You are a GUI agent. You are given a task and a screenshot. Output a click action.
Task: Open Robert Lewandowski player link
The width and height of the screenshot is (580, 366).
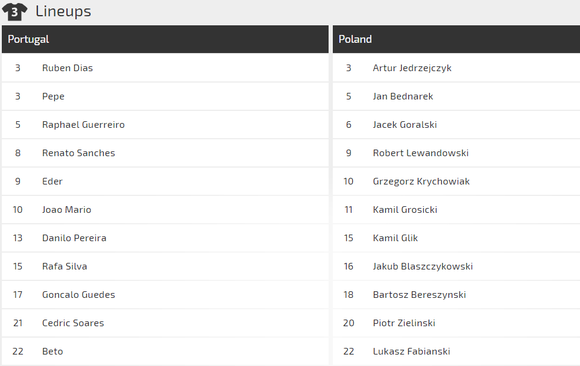[421, 153]
